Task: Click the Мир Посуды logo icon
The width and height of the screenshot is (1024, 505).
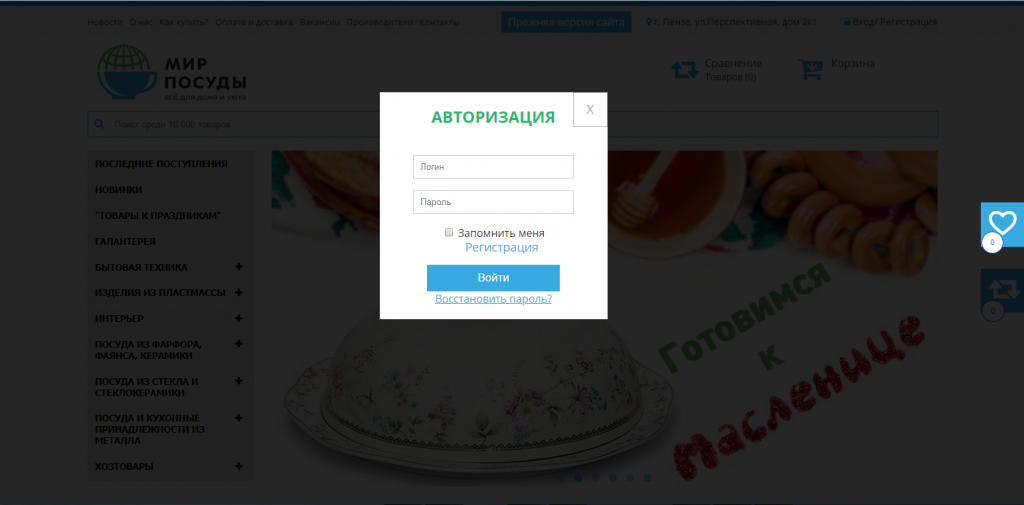Action: tap(128, 72)
